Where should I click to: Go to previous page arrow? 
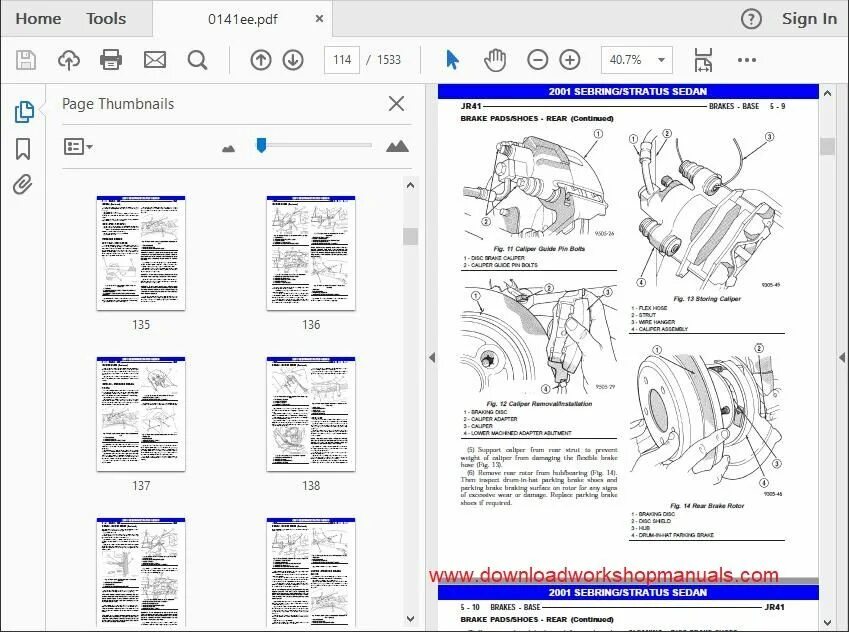click(260, 60)
